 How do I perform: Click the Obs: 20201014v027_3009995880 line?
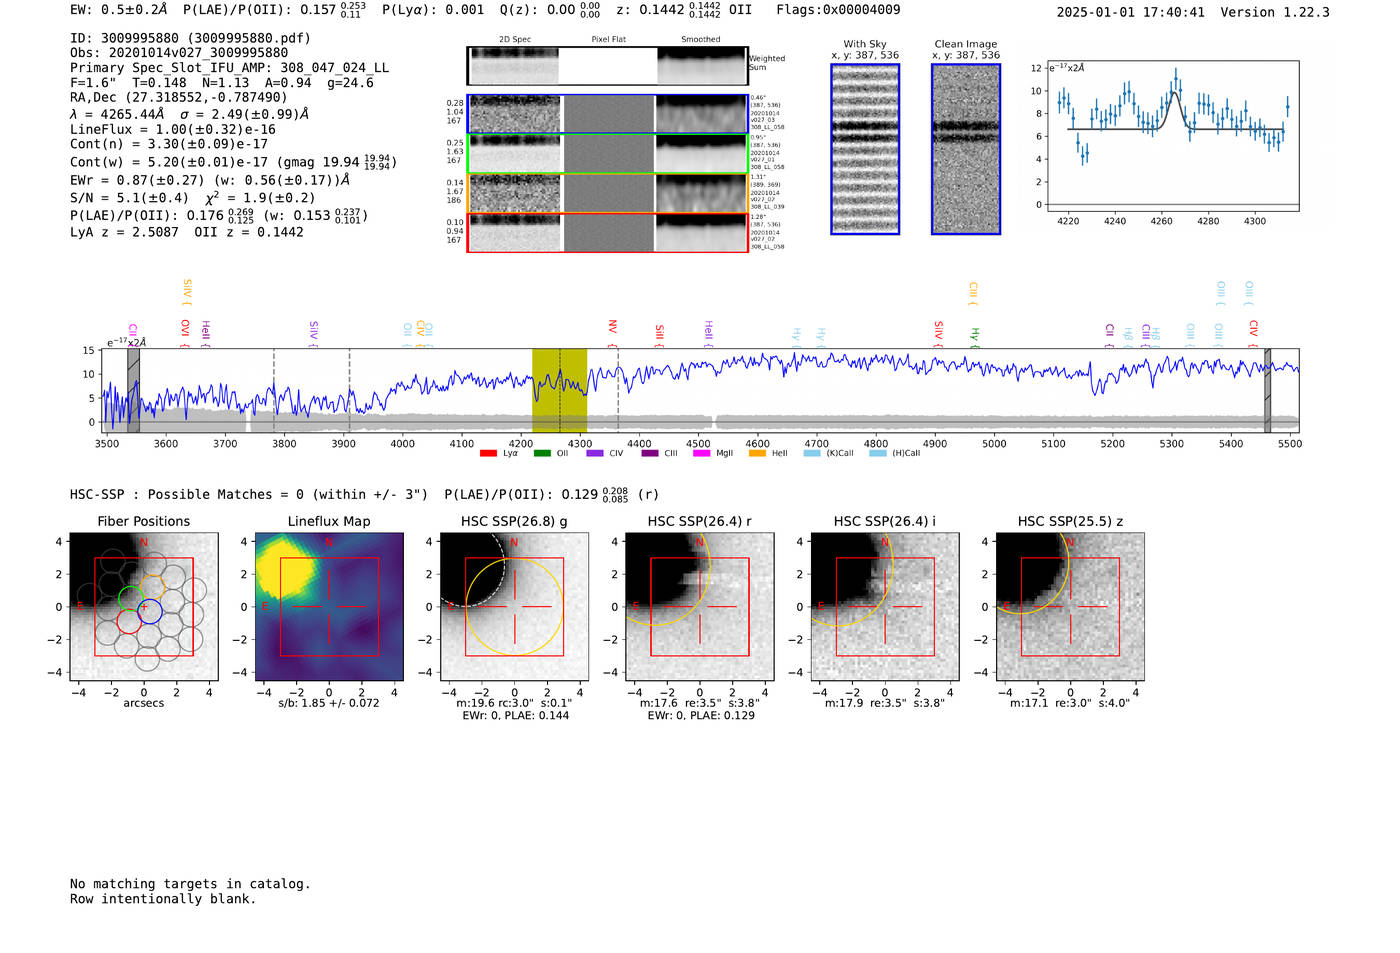pos(179,53)
